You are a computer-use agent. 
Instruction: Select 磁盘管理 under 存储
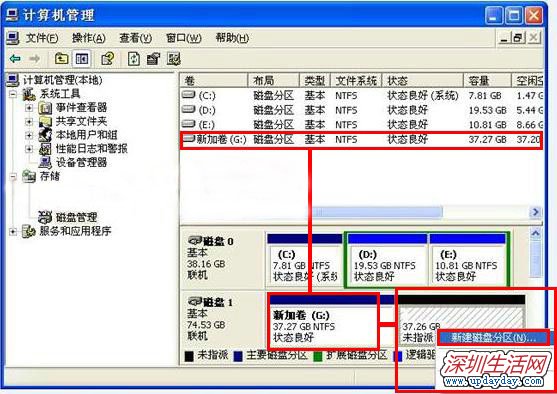pos(76,217)
